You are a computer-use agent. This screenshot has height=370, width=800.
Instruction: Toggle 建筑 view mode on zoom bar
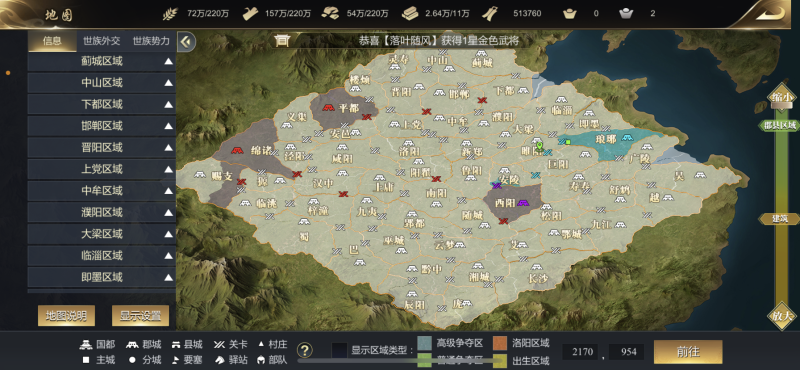click(x=779, y=218)
